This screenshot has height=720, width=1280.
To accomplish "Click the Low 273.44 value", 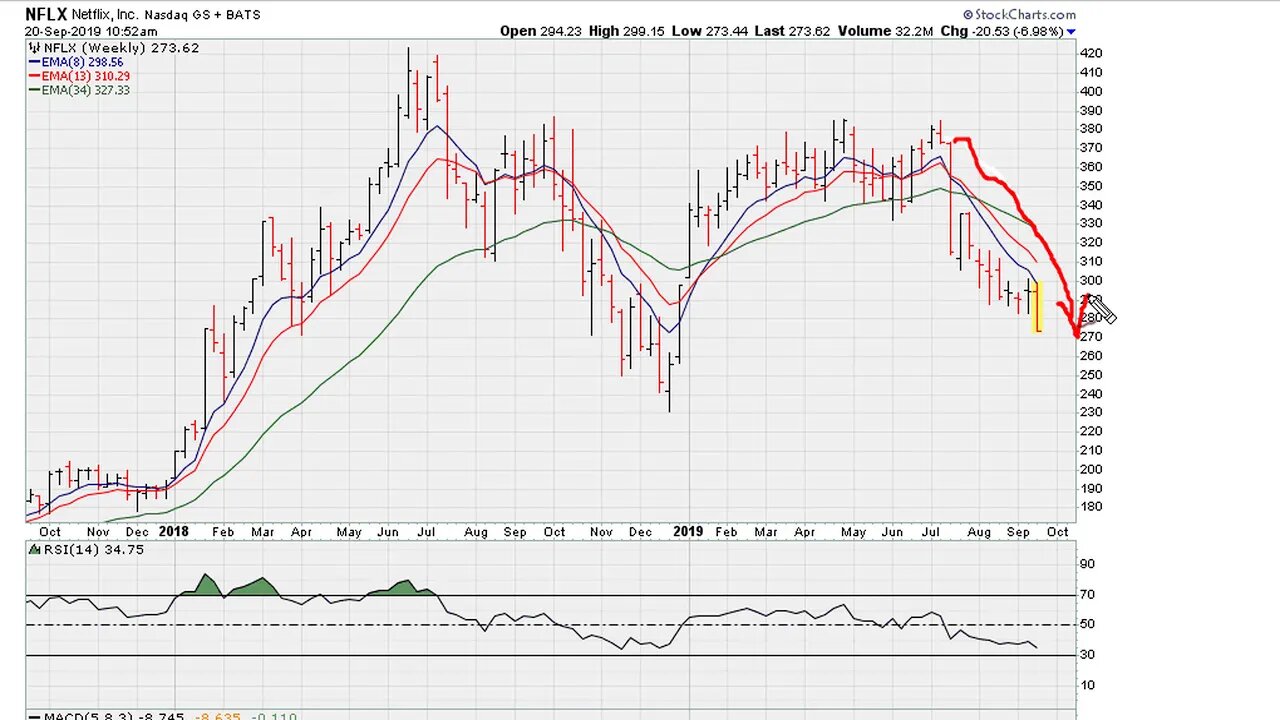I will pos(708,31).
